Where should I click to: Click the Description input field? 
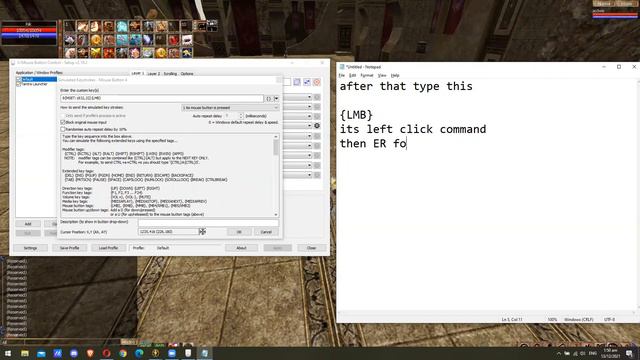(208, 222)
